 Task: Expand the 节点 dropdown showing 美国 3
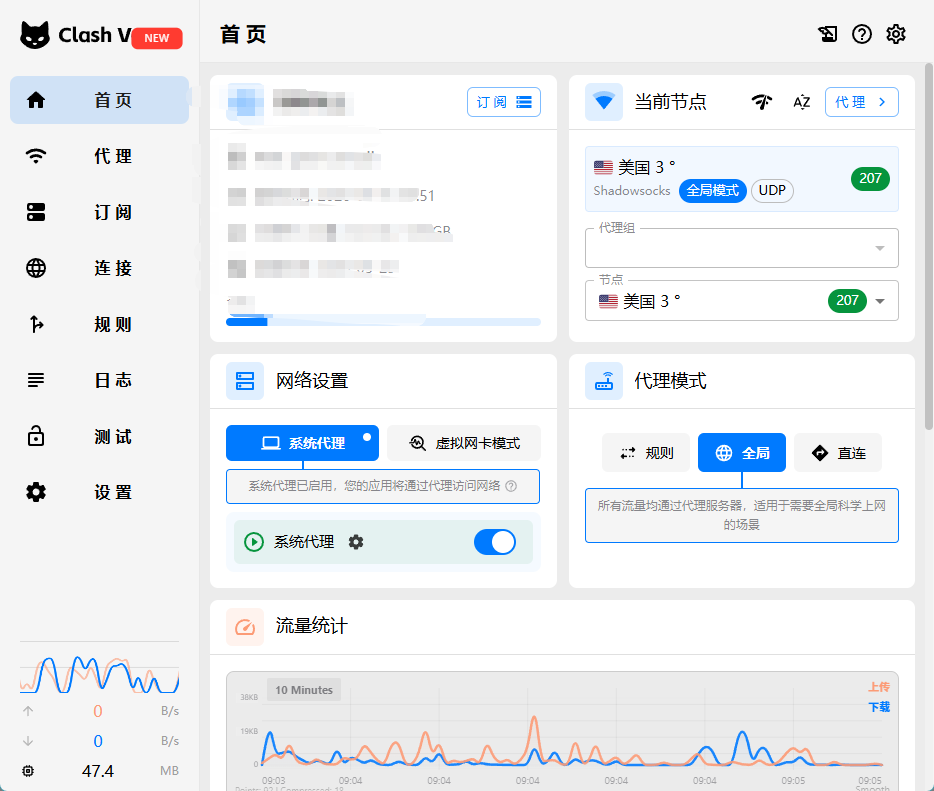tap(742, 301)
